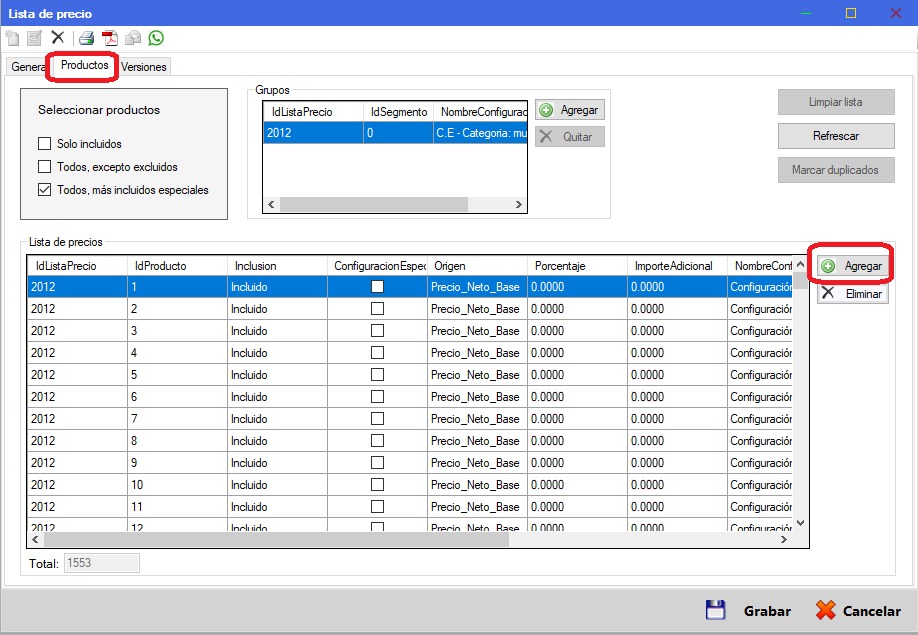
Task: Share via WhatsApp toolbar icon
Action: coord(156,38)
